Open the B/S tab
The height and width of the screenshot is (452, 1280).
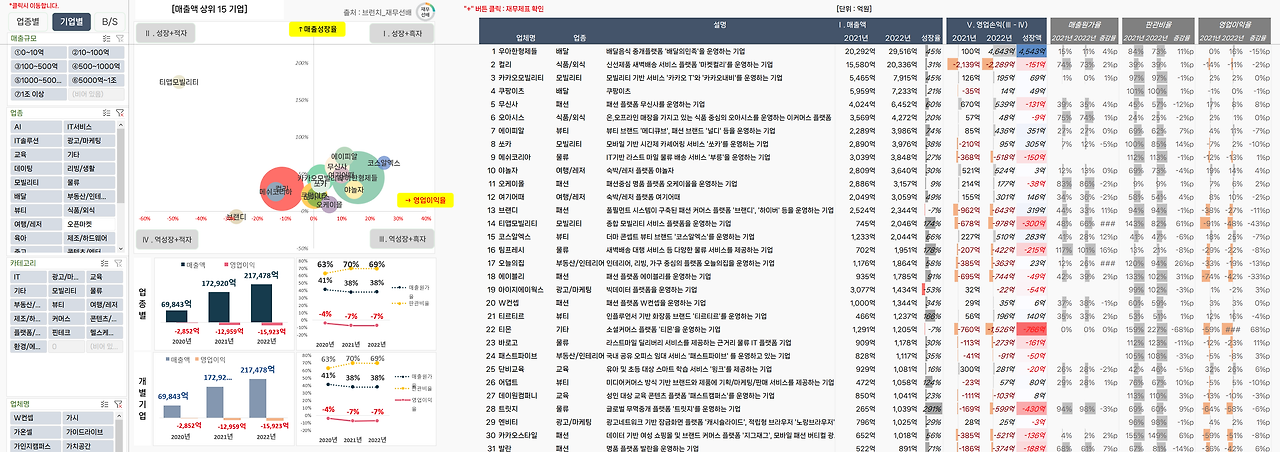pos(110,21)
